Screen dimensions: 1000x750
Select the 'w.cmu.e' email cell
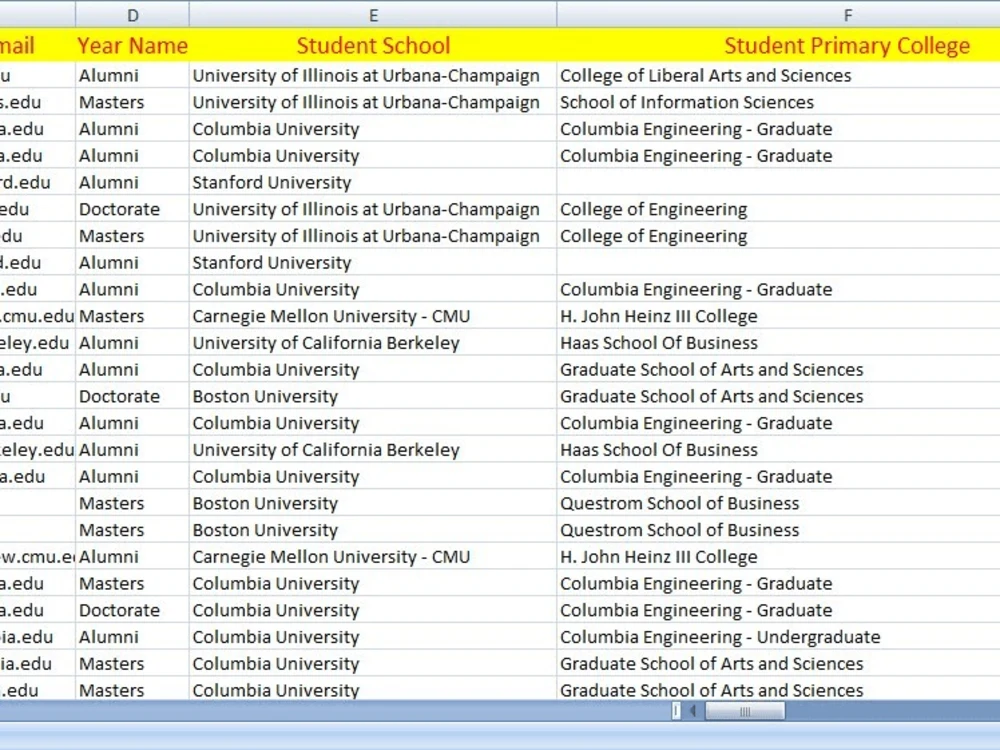coord(38,556)
